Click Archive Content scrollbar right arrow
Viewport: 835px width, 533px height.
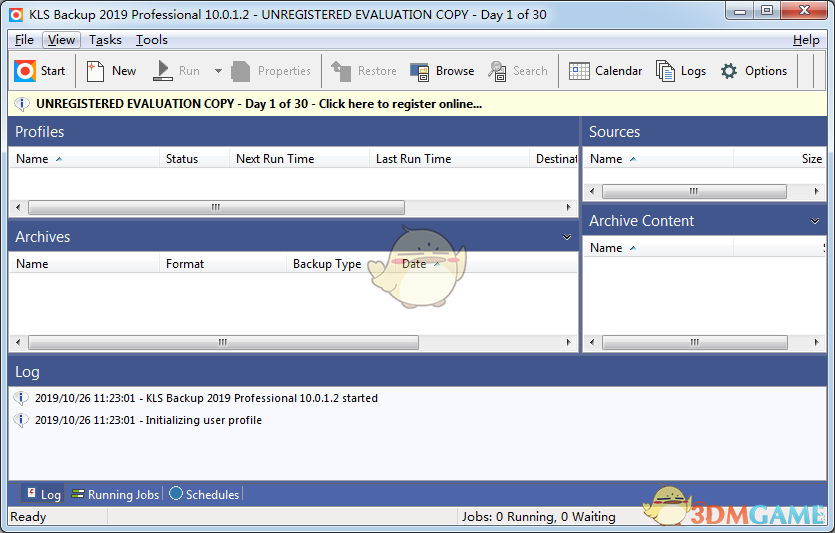[816, 342]
